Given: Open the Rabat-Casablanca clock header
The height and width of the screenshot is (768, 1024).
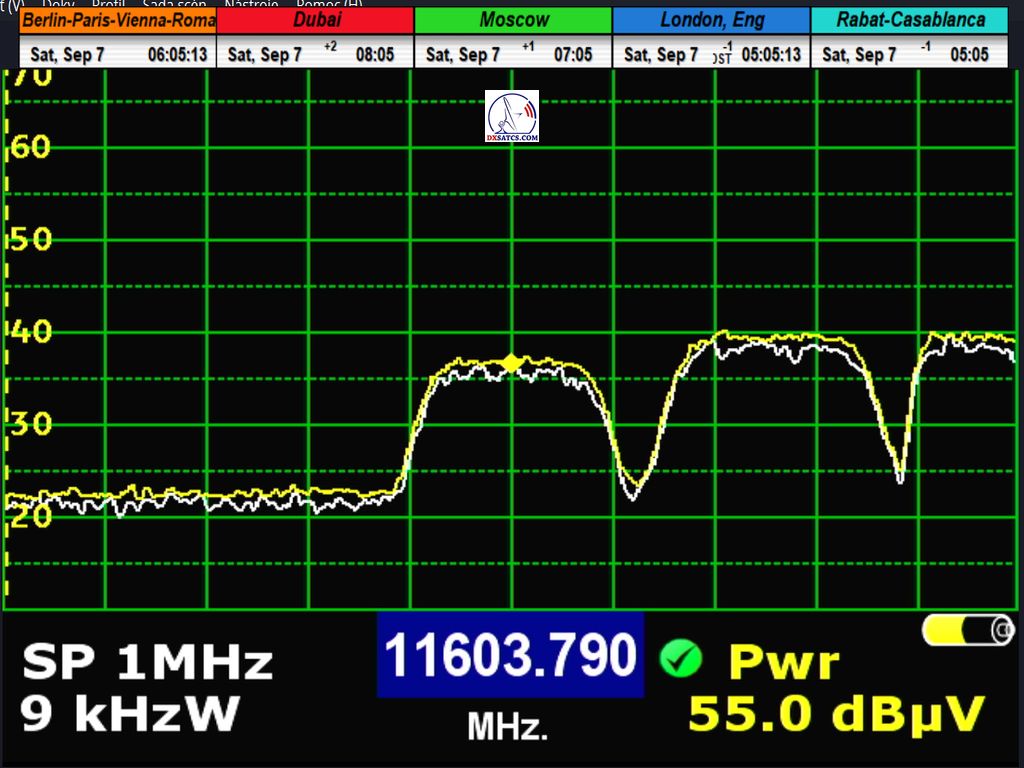Looking at the screenshot, I should 908,20.
